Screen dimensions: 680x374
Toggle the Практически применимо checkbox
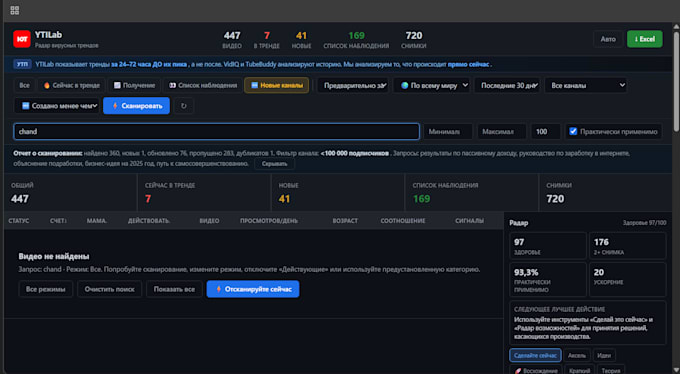coord(573,131)
